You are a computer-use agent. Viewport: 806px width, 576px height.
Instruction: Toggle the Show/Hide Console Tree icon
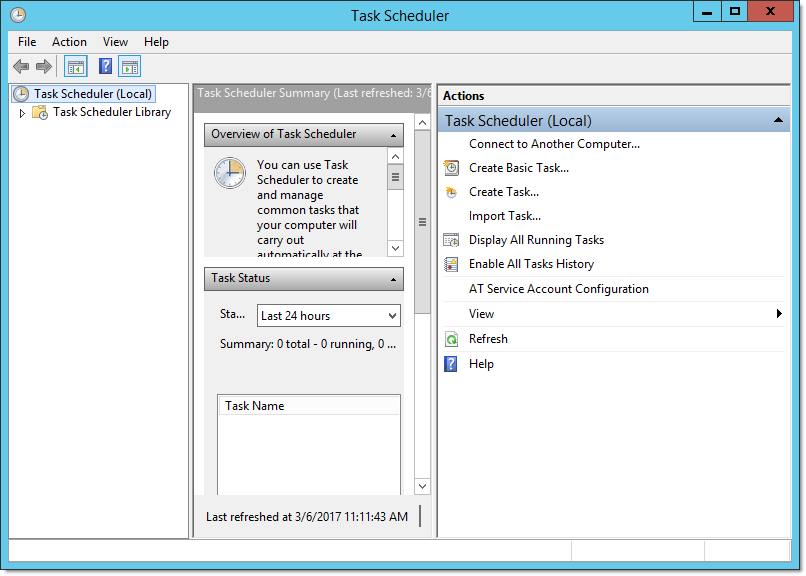click(75, 67)
